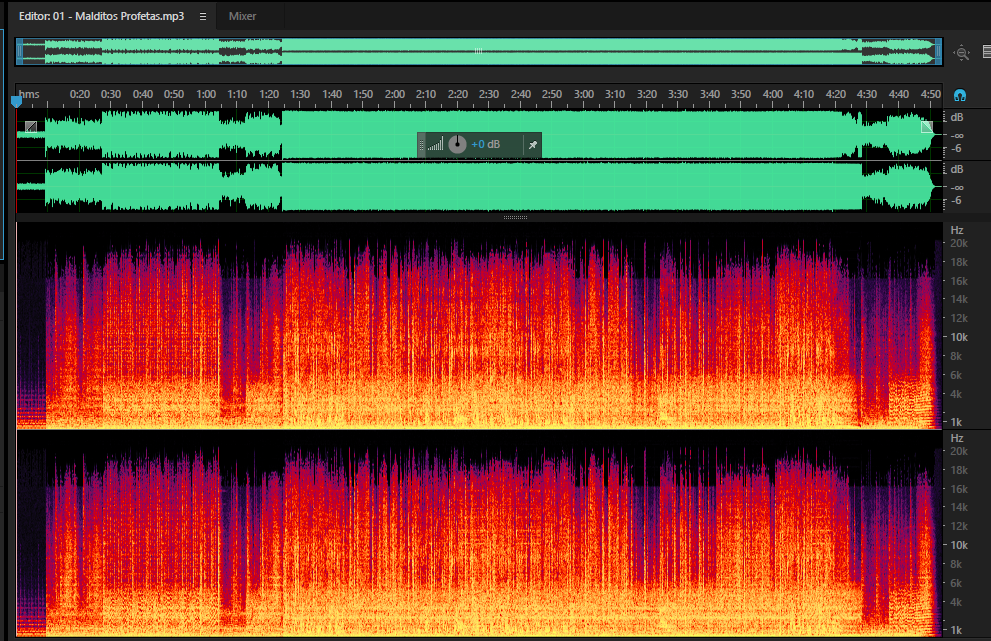Click the 1:30 mark on the ruler
Image resolution: width=991 pixels, height=641 pixels.
pos(300,94)
